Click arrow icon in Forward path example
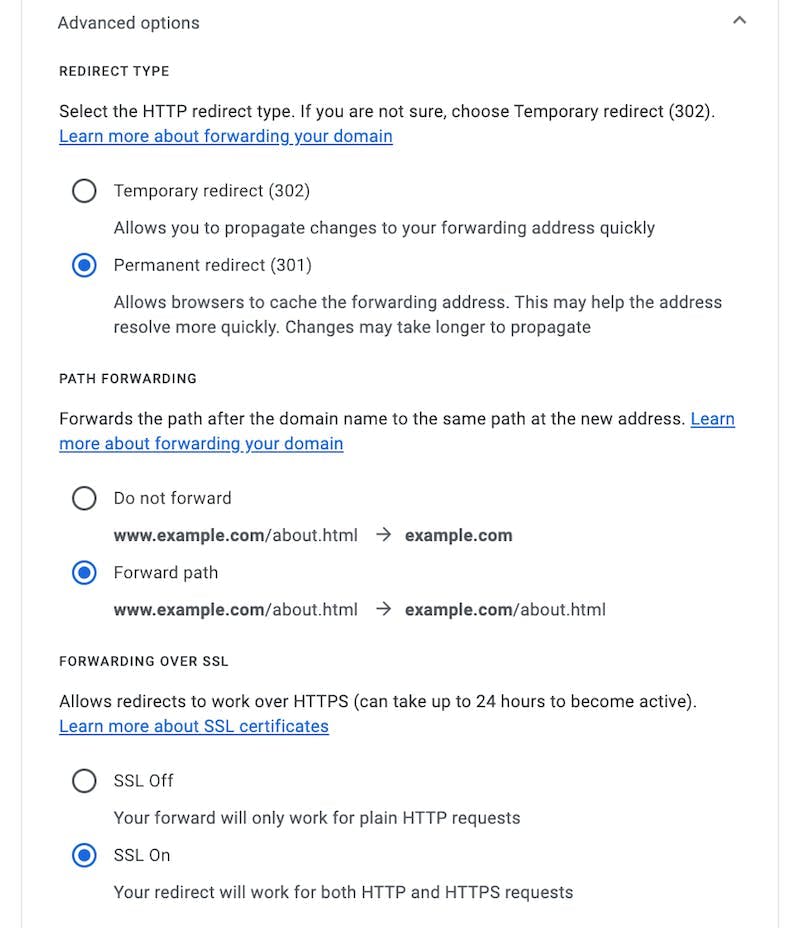The image size is (800, 928). [x=382, y=609]
